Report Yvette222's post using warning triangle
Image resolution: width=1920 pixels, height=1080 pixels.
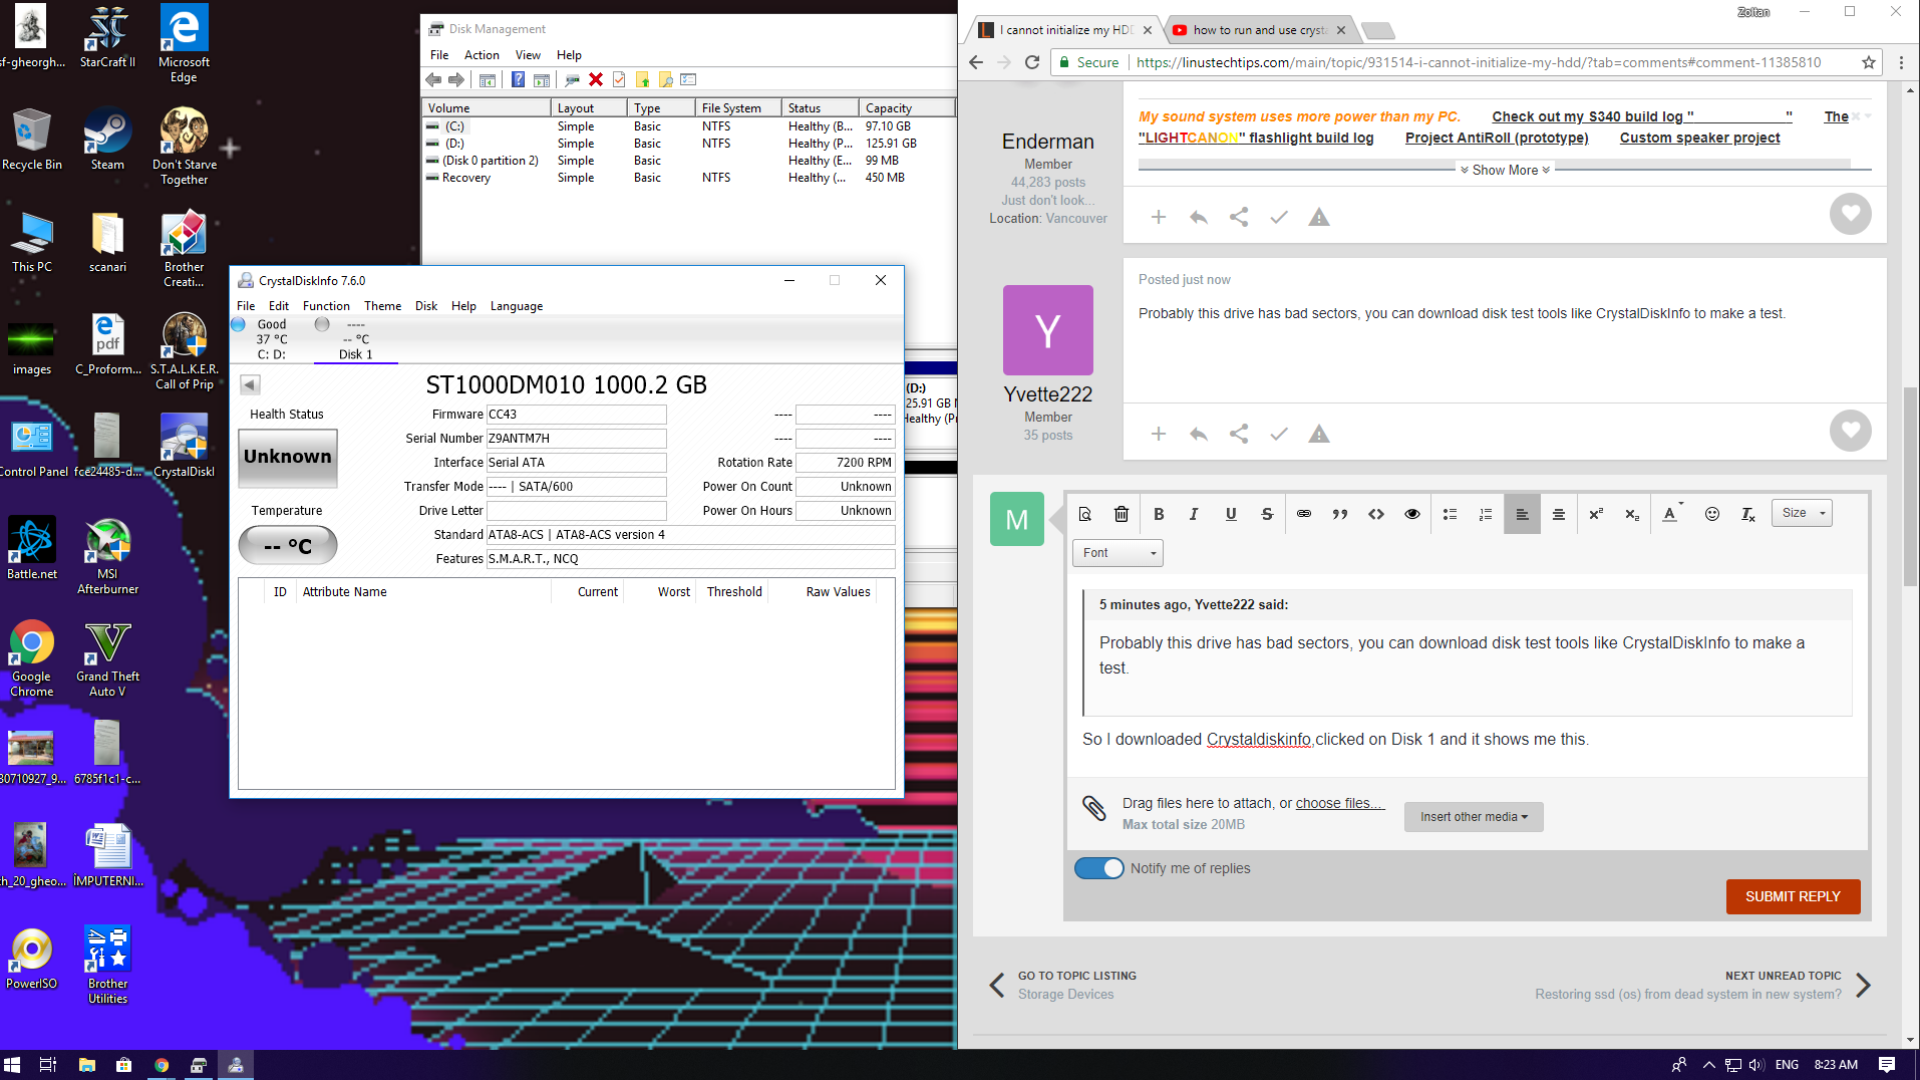(1319, 434)
